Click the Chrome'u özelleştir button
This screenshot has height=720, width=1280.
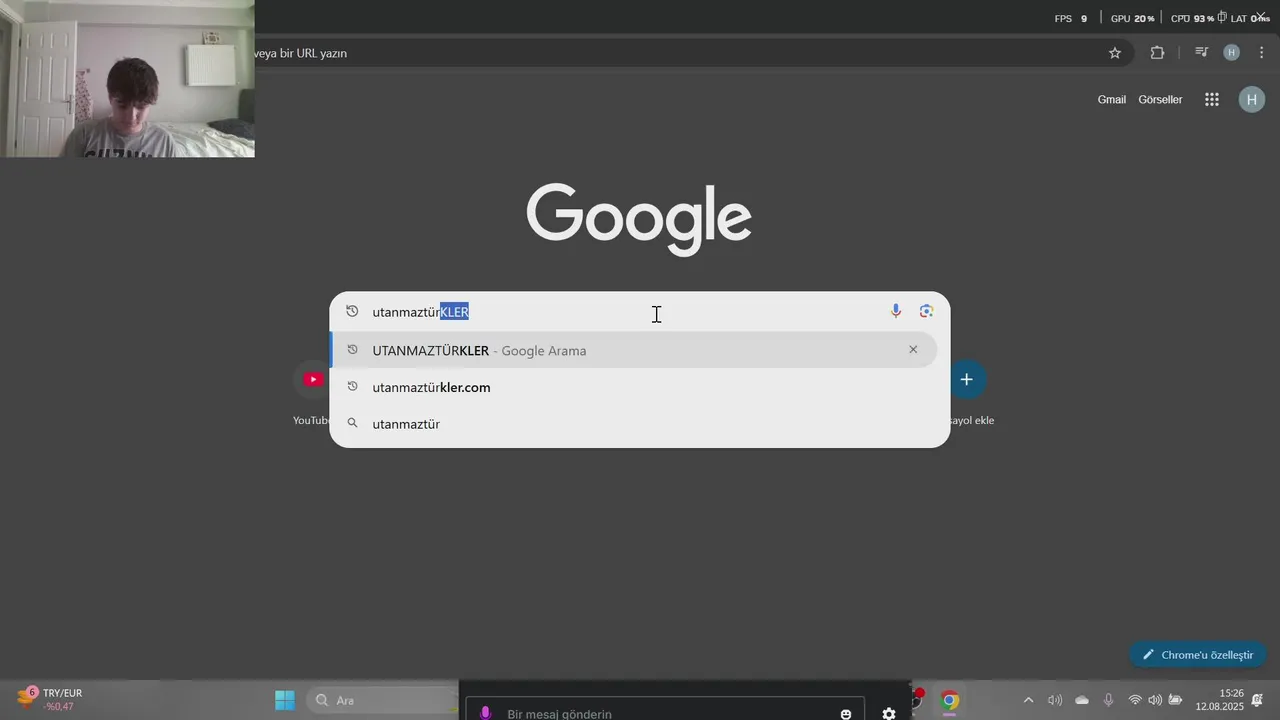(1198, 655)
